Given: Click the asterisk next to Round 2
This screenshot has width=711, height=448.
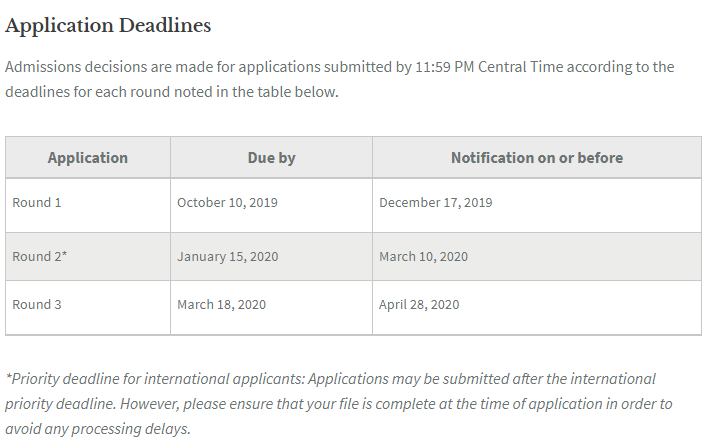Looking at the screenshot, I should pyautogui.click(x=64, y=254).
